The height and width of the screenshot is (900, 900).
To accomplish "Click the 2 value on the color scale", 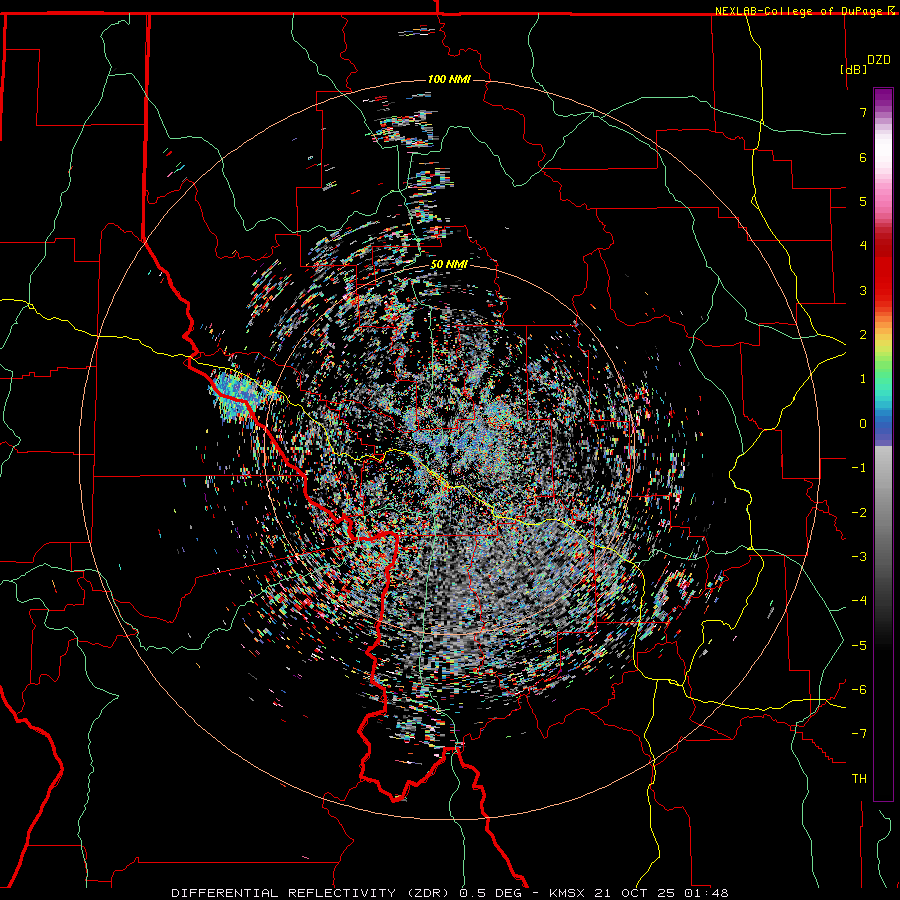I will click(863, 335).
